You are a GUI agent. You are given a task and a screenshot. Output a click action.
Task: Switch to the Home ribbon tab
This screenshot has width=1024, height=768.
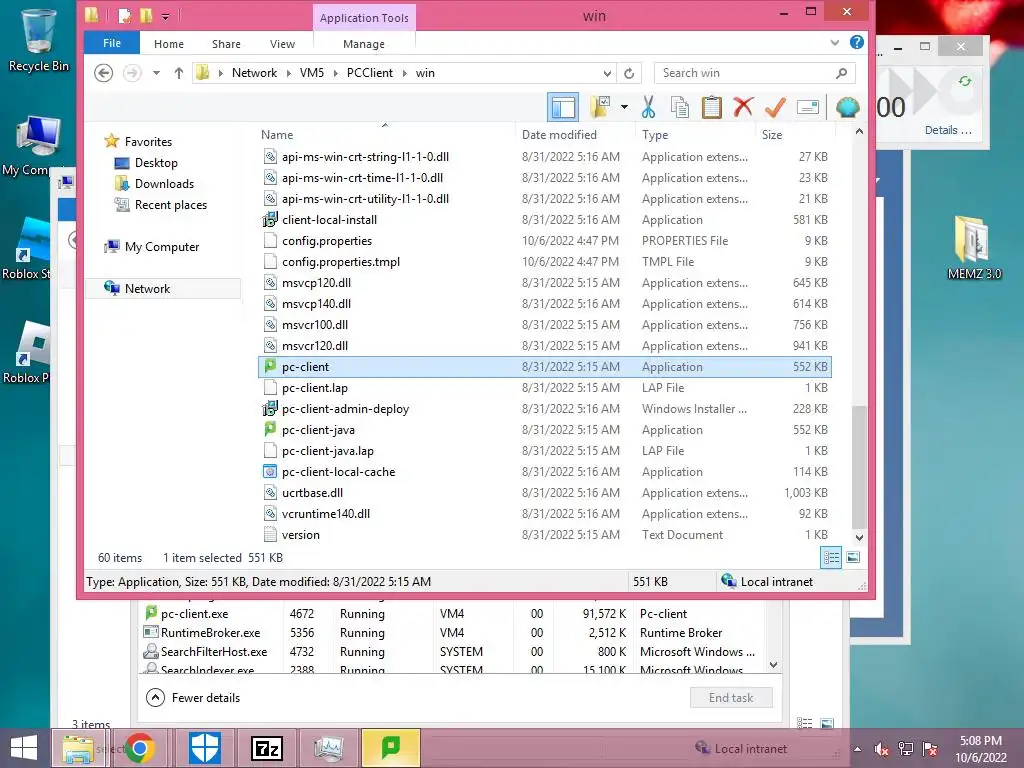[168, 44]
